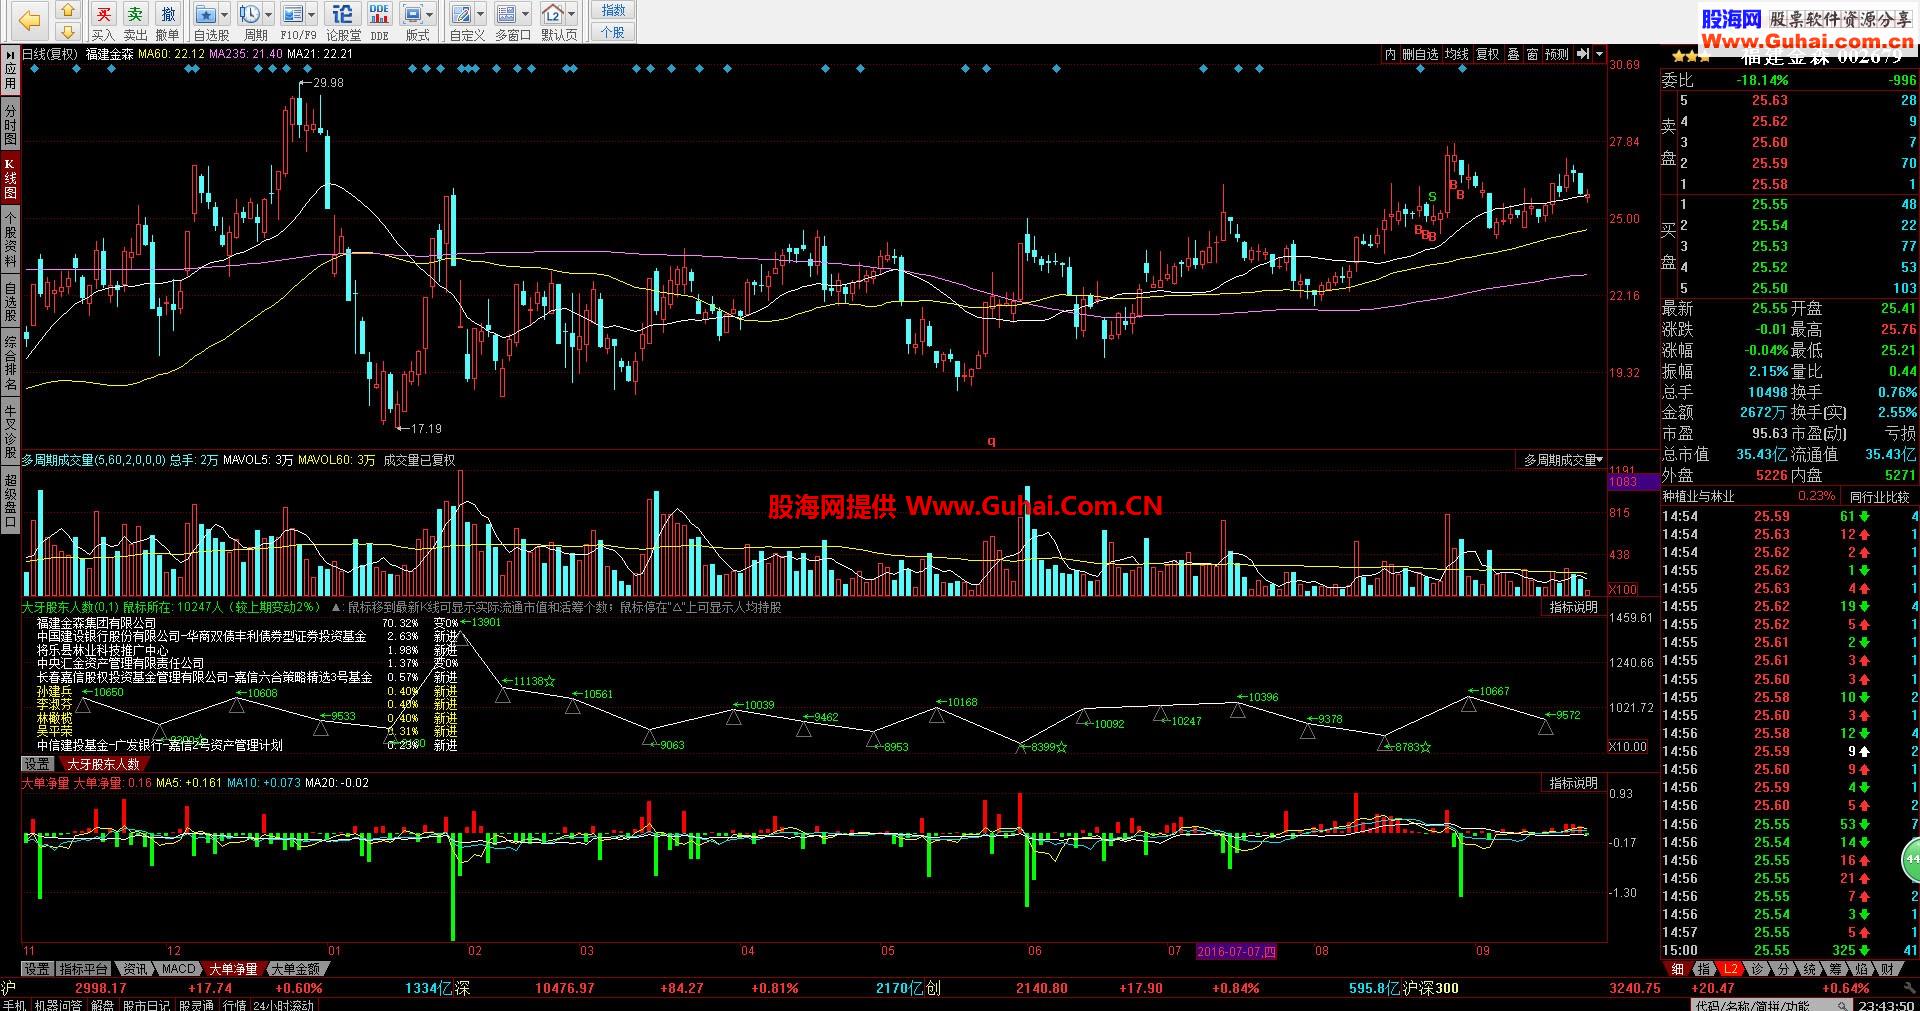1920x1011 pixels.
Task: Switch to the 综合排名 side tab
Action: coord(10,364)
